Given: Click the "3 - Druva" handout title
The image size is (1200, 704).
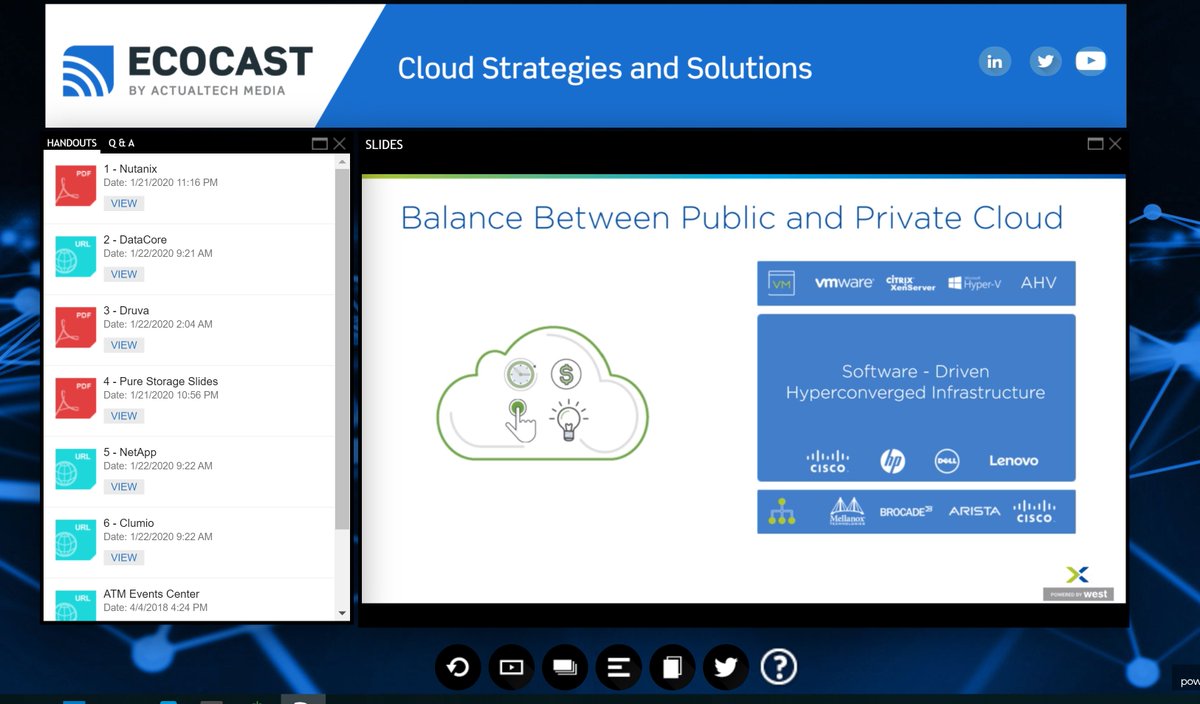Looking at the screenshot, I should 126,311.
